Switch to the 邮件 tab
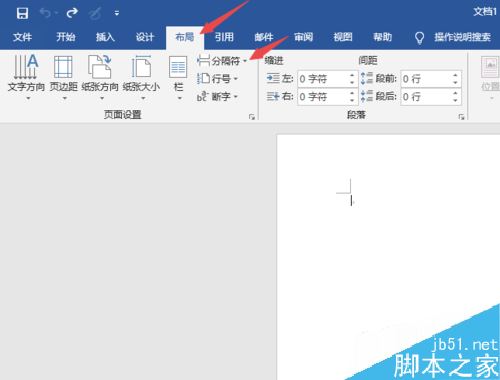The width and height of the screenshot is (500, 380). coord(264,37)
